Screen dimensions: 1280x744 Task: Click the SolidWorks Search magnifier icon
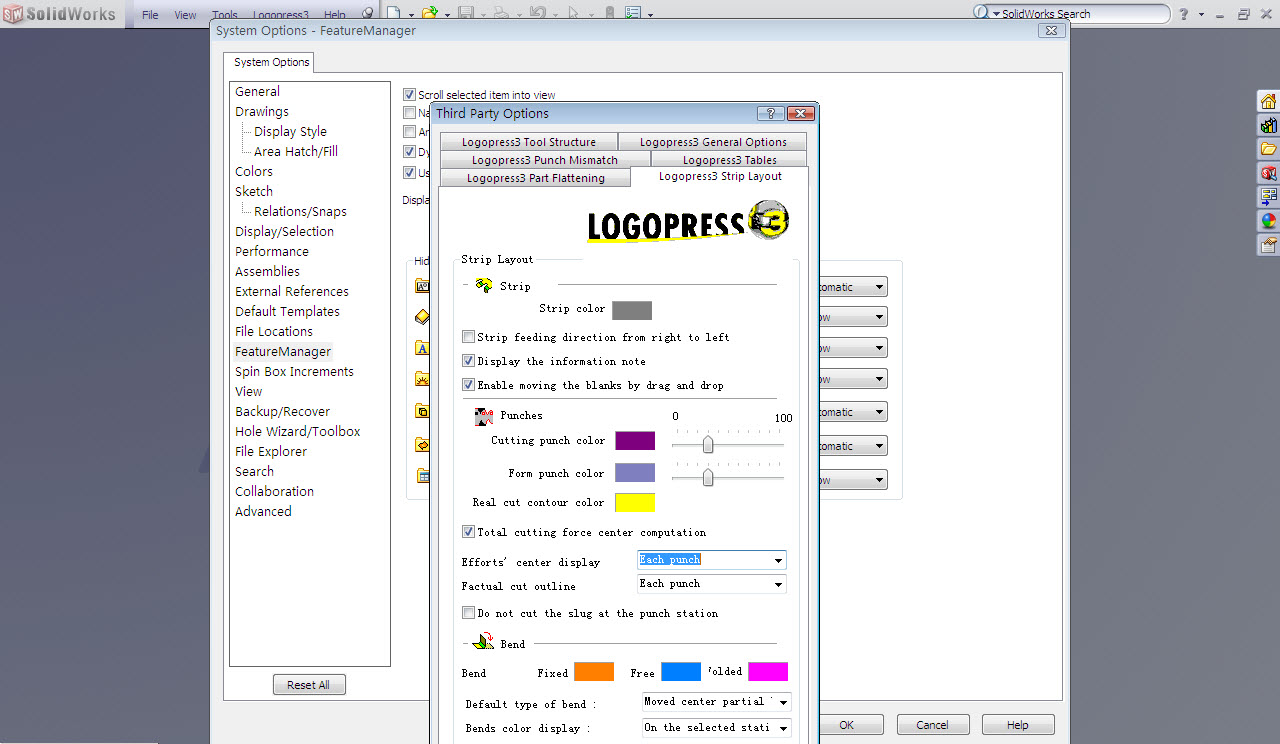click(980, 13)
